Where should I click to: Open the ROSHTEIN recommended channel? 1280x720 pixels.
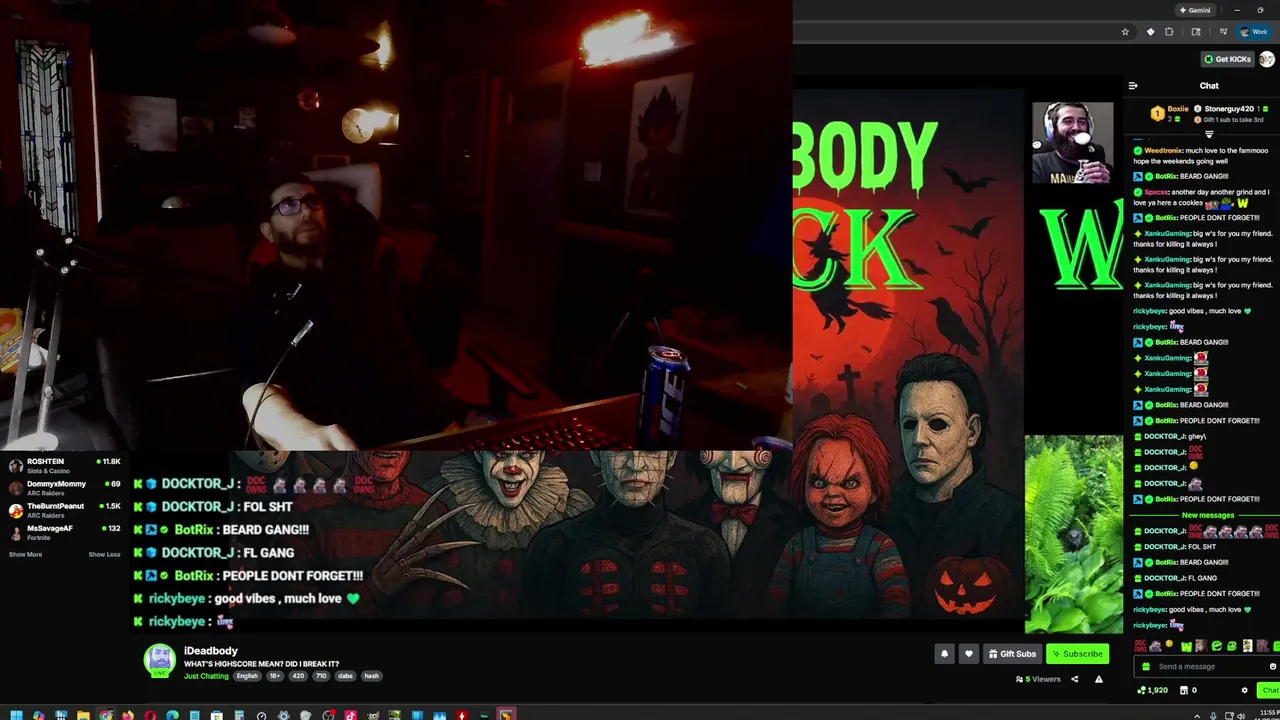coord(62,465)
